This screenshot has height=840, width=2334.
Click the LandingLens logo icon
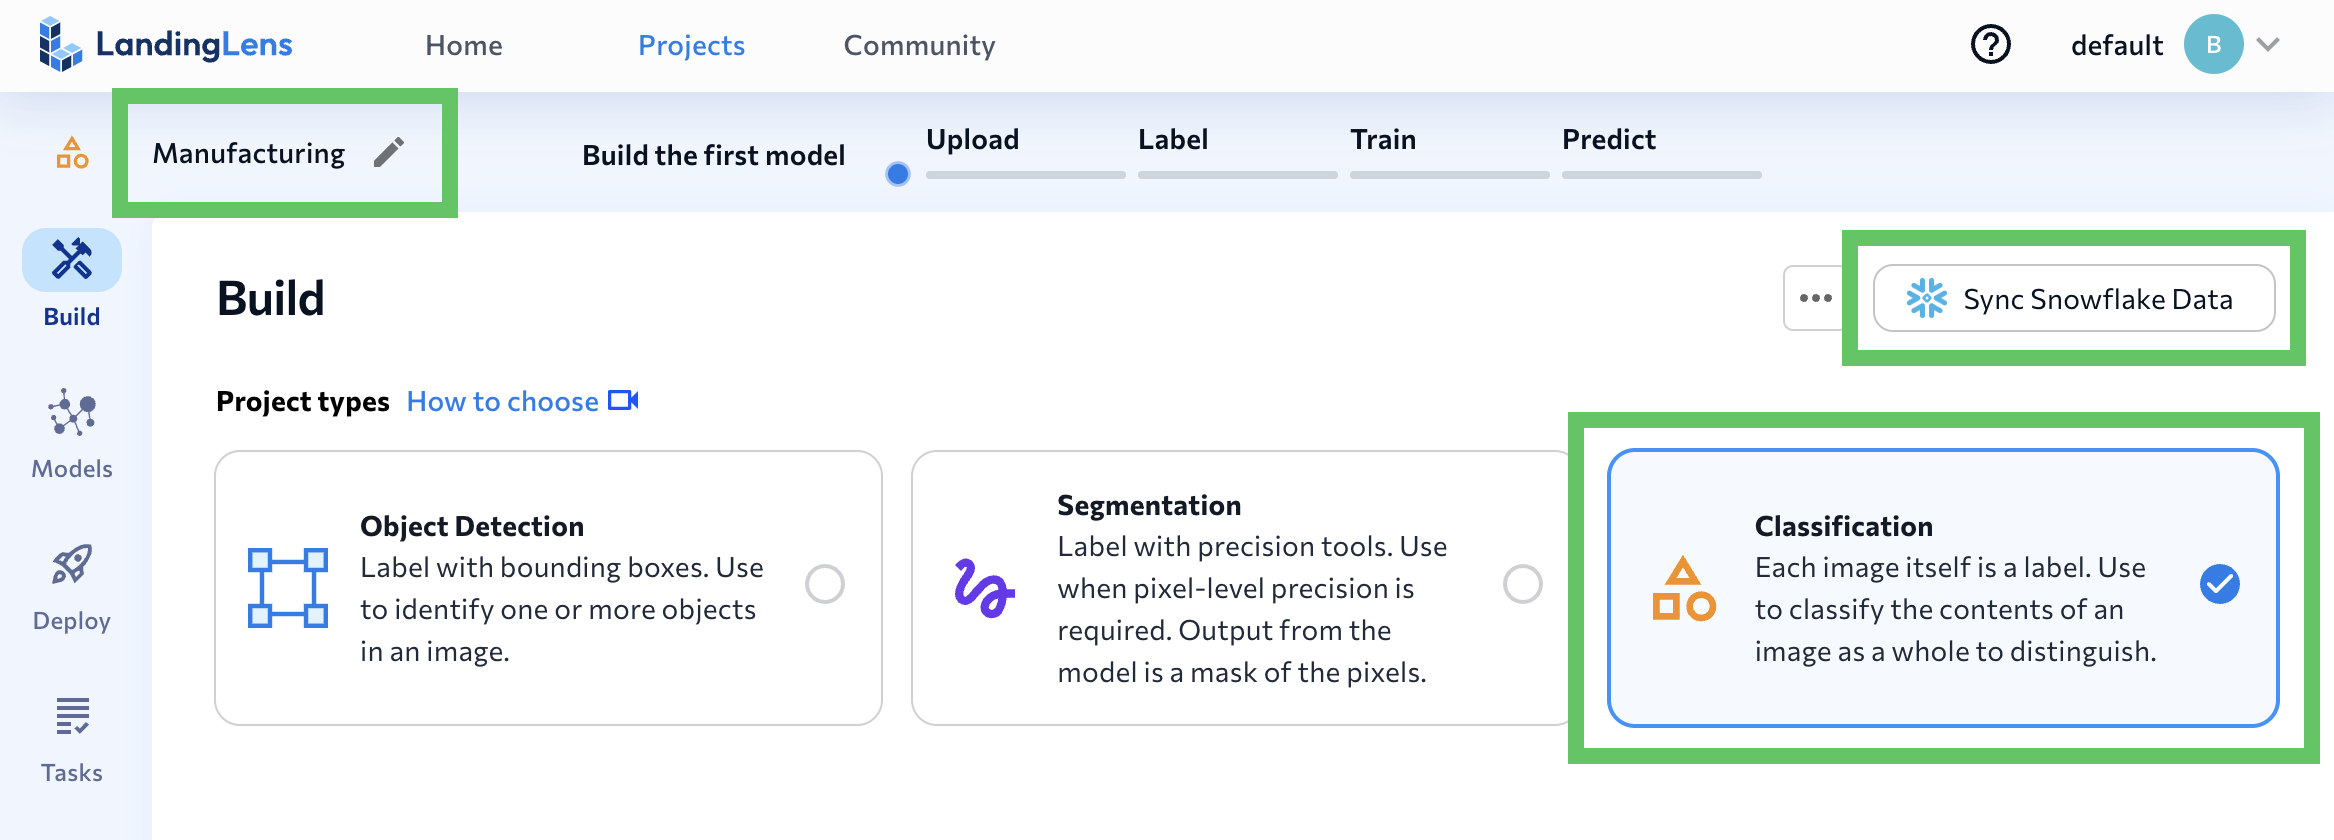coord(60,45)
